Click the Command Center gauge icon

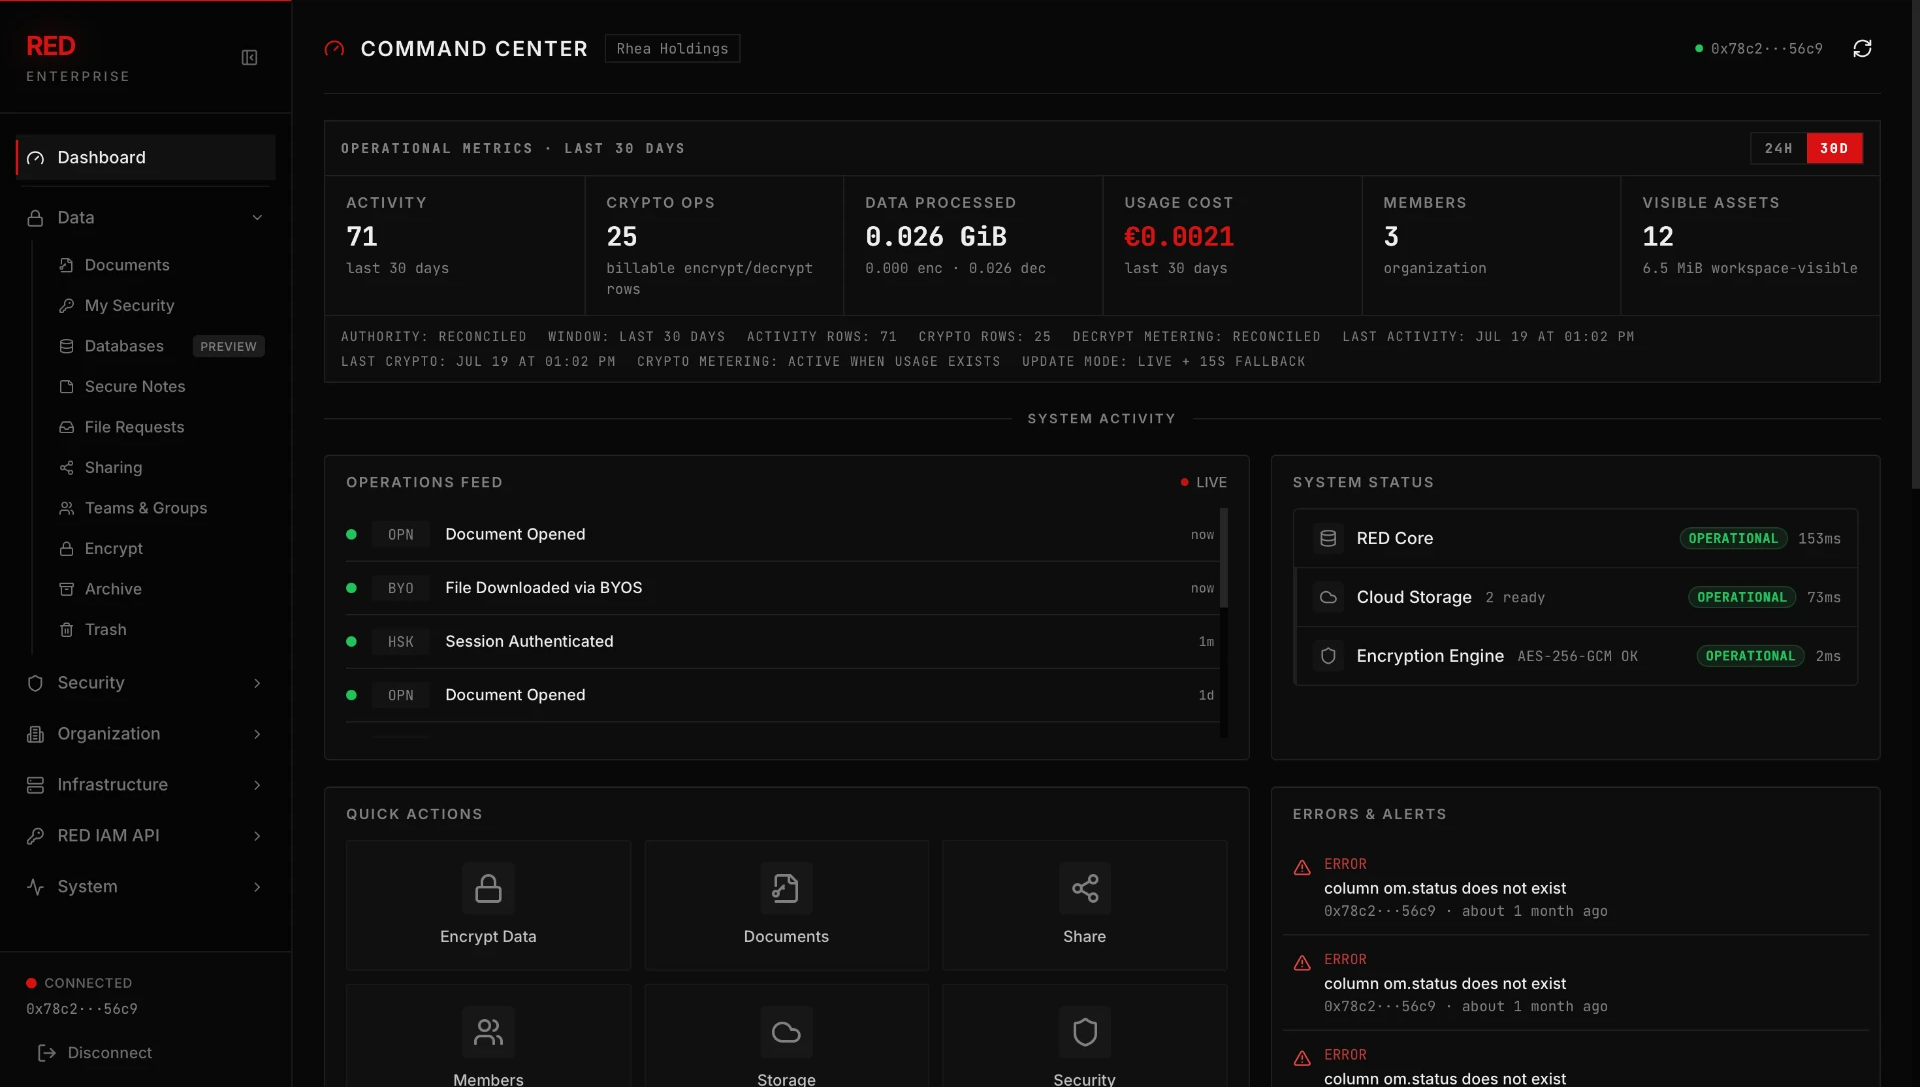coord(334,49)
